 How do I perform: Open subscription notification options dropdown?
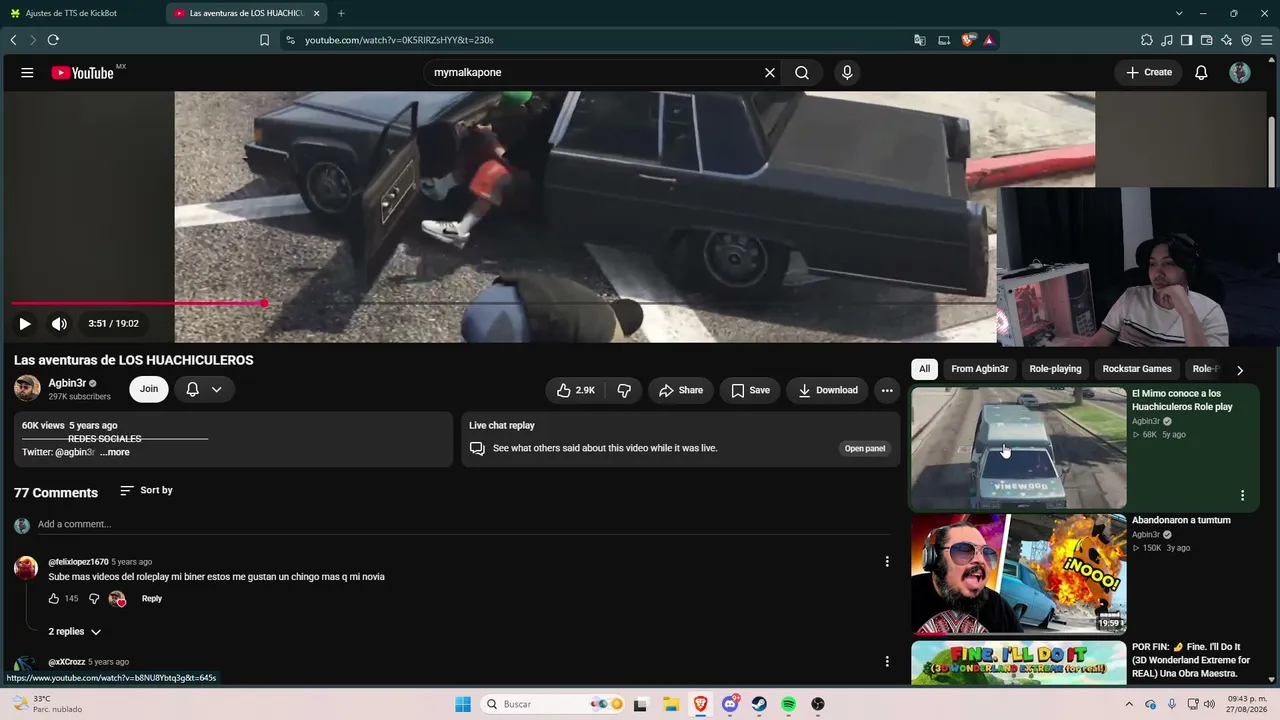click(x=205, y=389)
